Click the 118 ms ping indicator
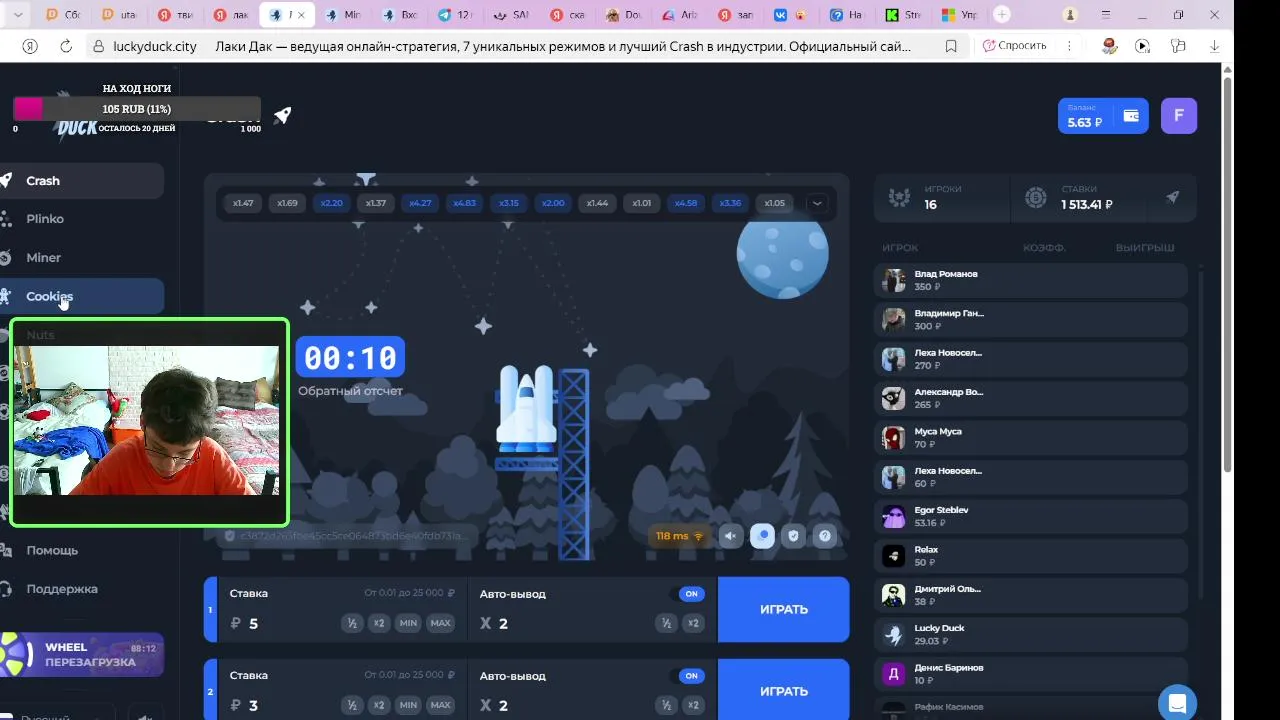Image resolution: width=1280 pixels, height=720 pixels. 679,536
